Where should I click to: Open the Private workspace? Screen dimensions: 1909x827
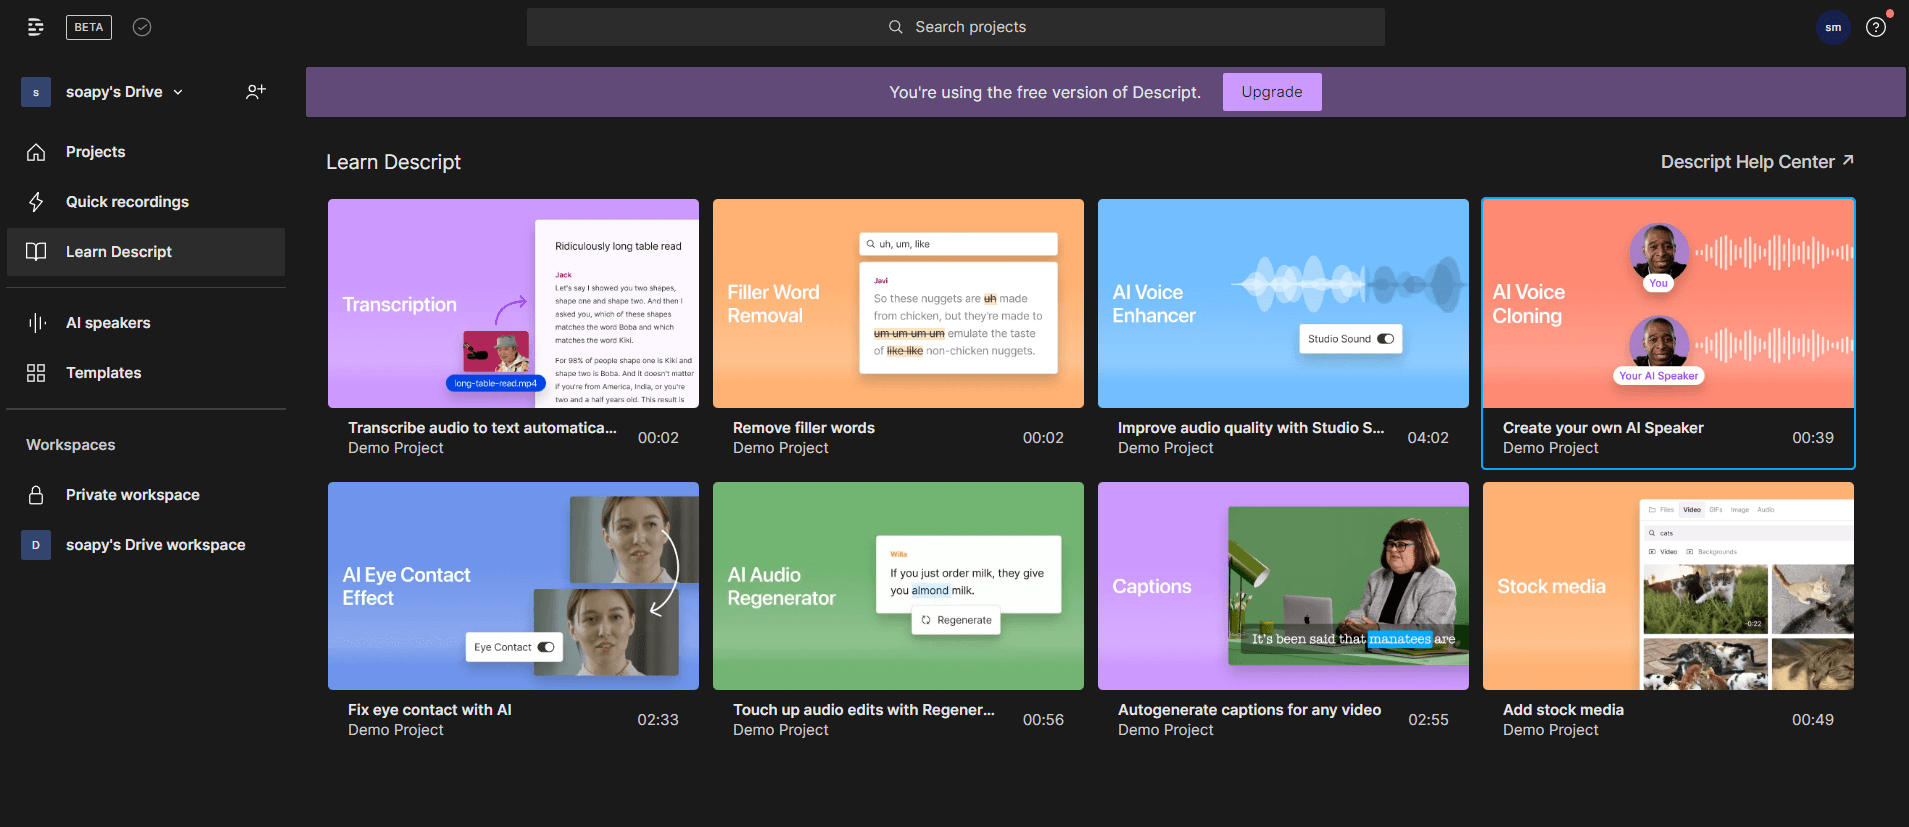point(146,495)
